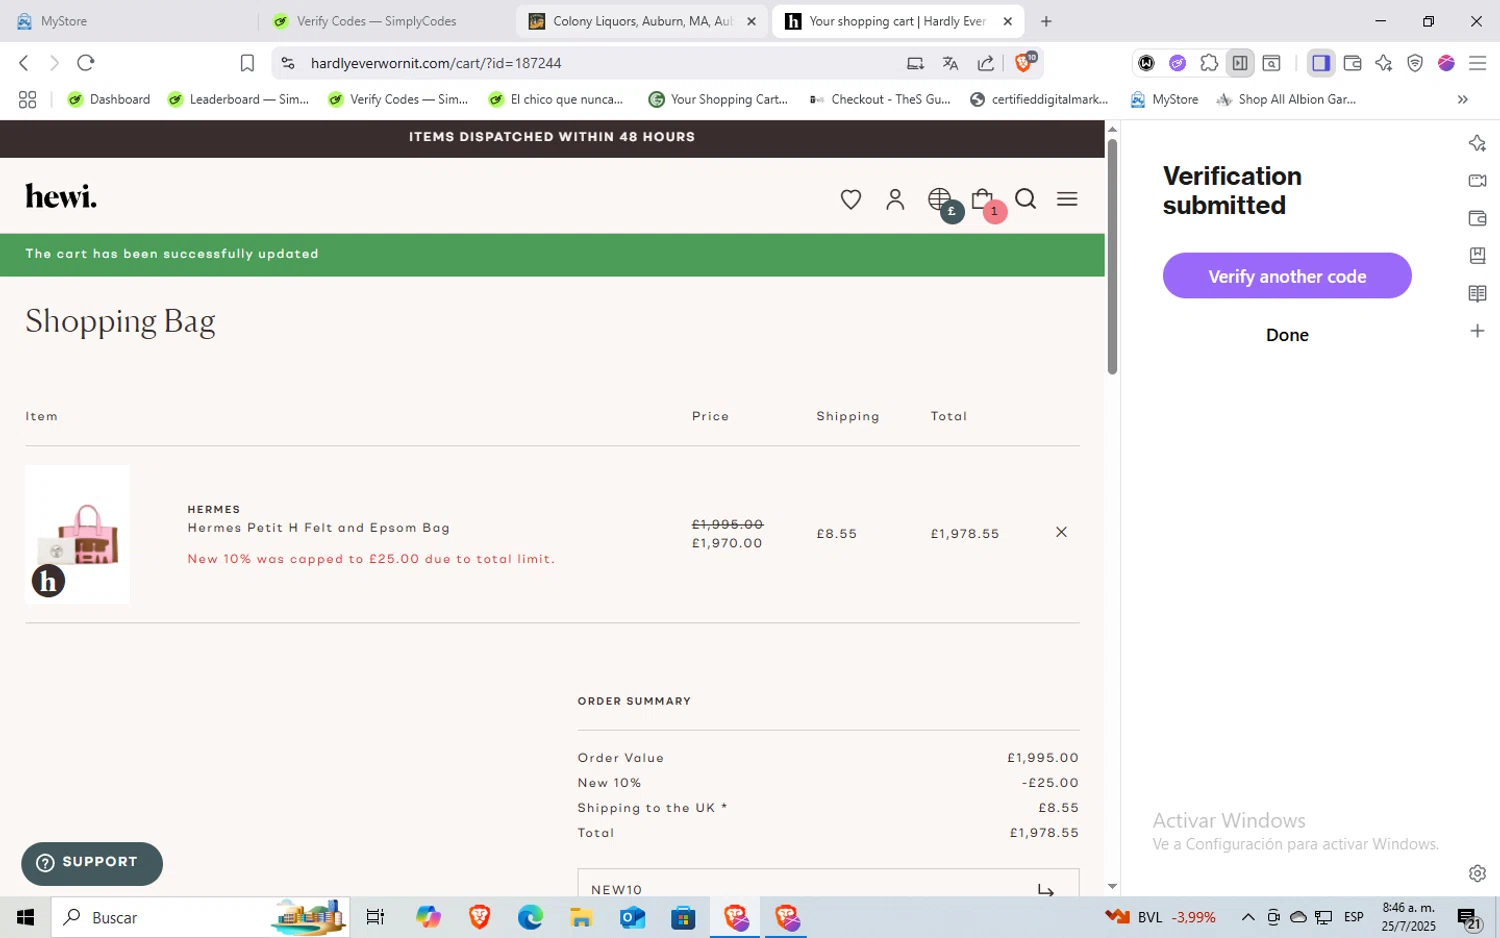This screenshot has width=1500, height=938.
Task: Click the translate page icon
Action: click(950, 63)
